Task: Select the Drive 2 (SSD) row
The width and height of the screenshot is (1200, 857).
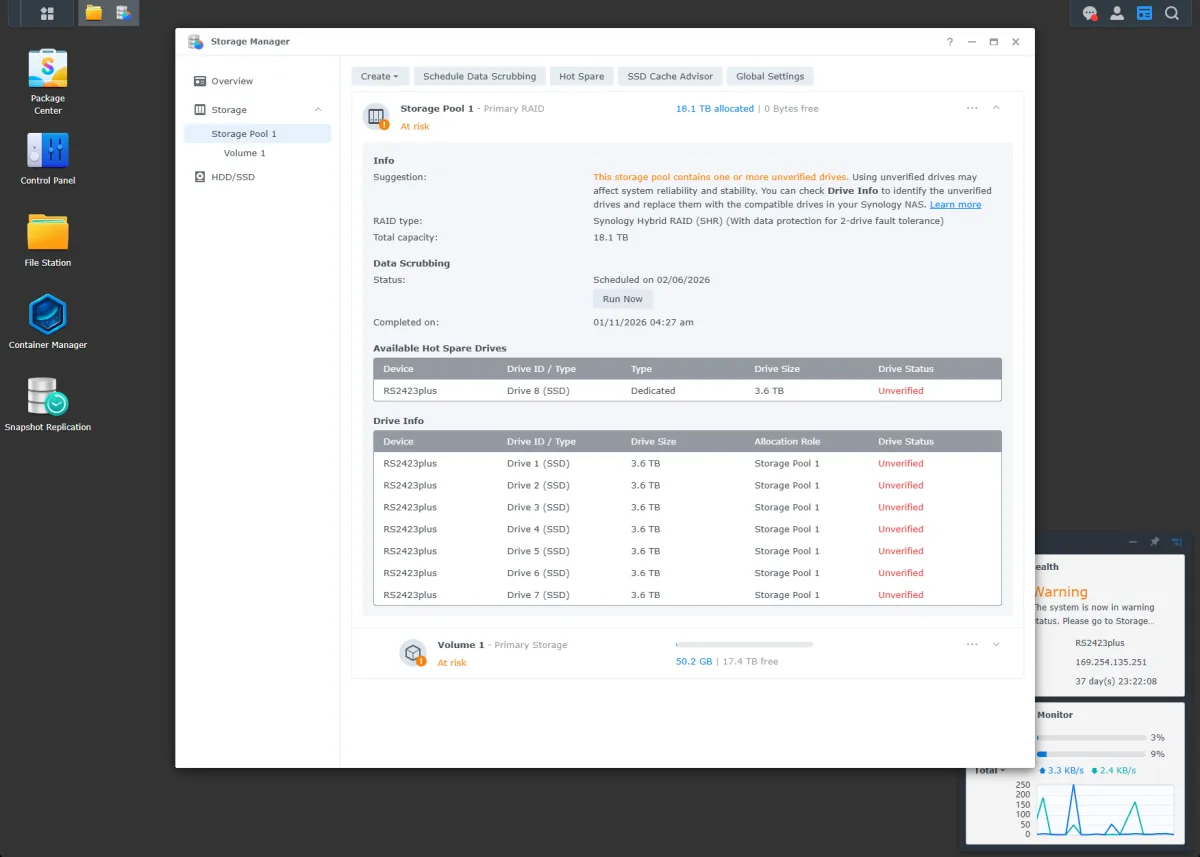Action: pyautogui.click(x=687, y=486)
